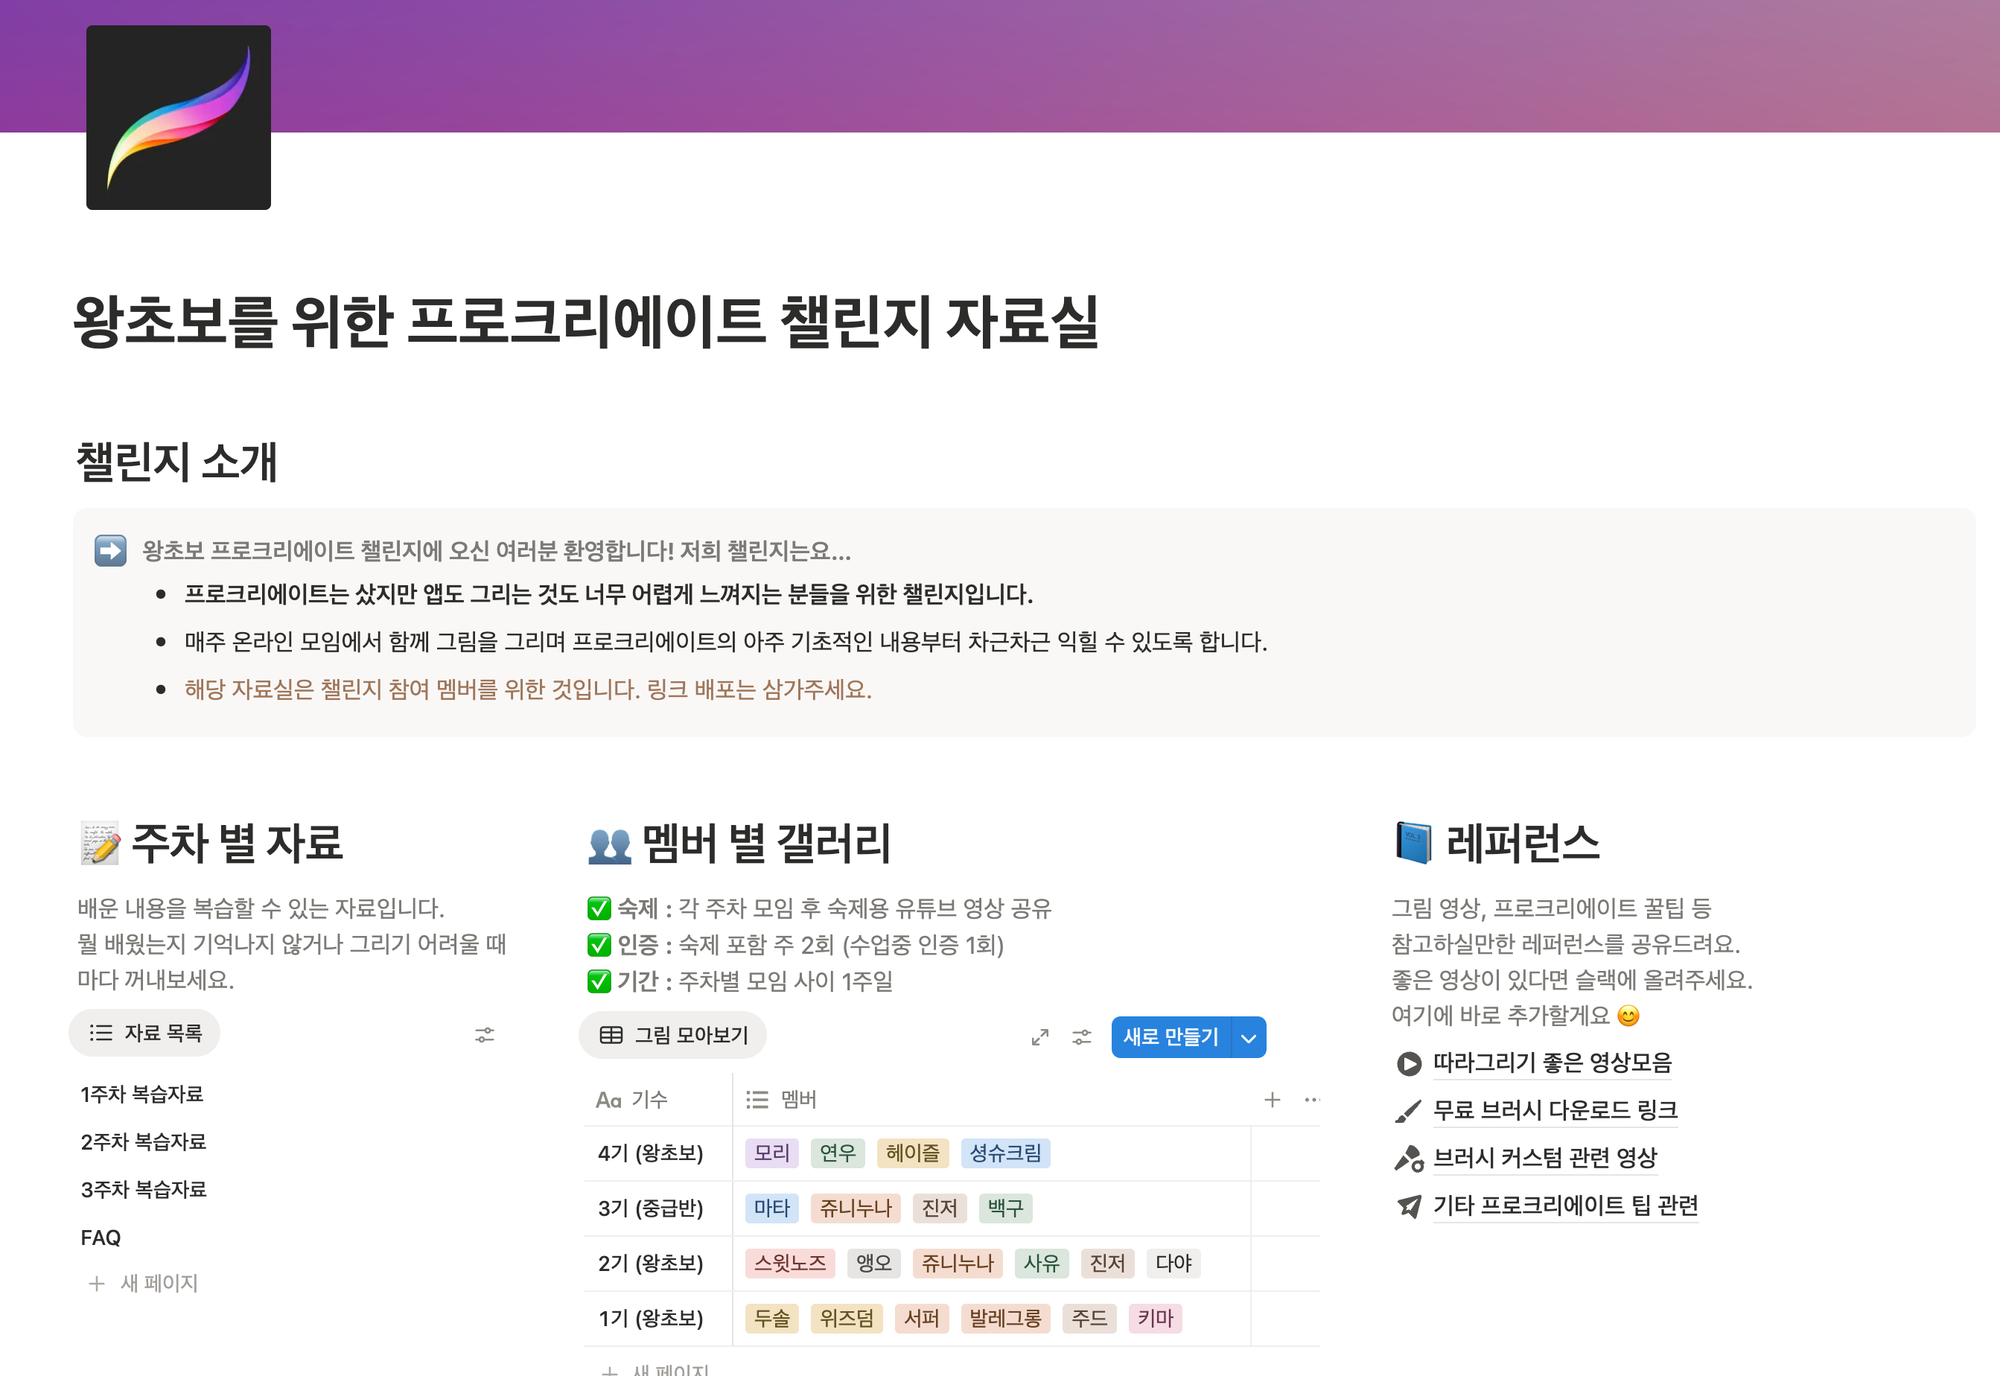This screenshot has width=2000, height=1376.
Task: Click green checkbox emoji beside 숙제
Action: coord(599,909)
